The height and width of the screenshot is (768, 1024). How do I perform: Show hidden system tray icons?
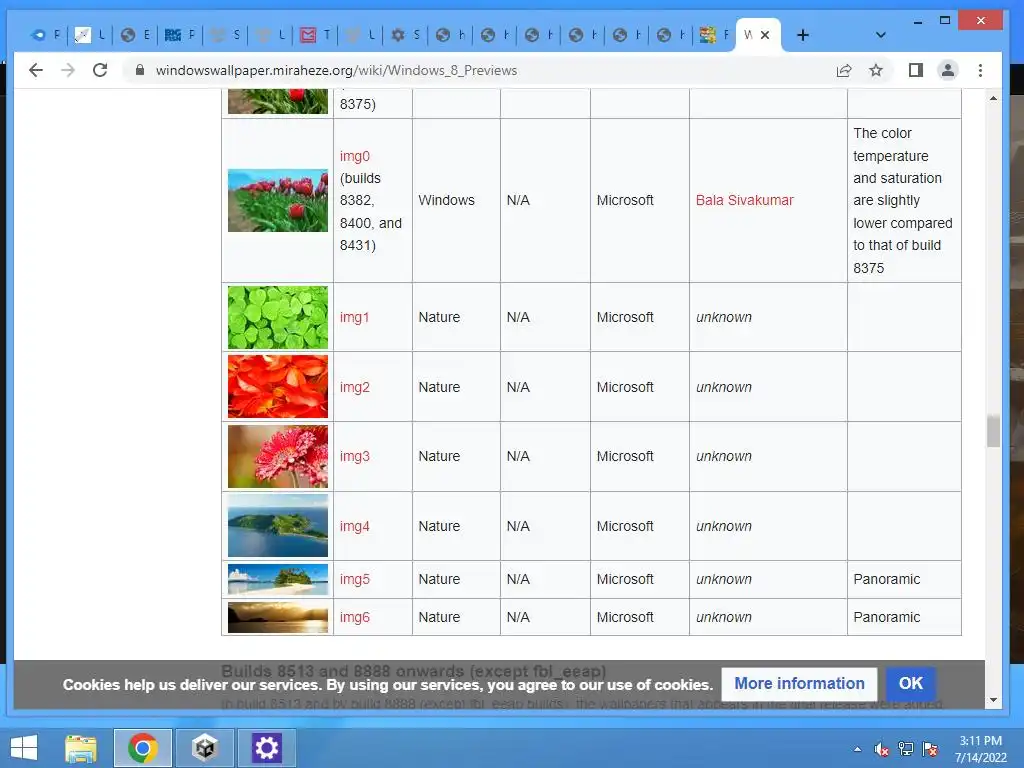coord(857,749)
